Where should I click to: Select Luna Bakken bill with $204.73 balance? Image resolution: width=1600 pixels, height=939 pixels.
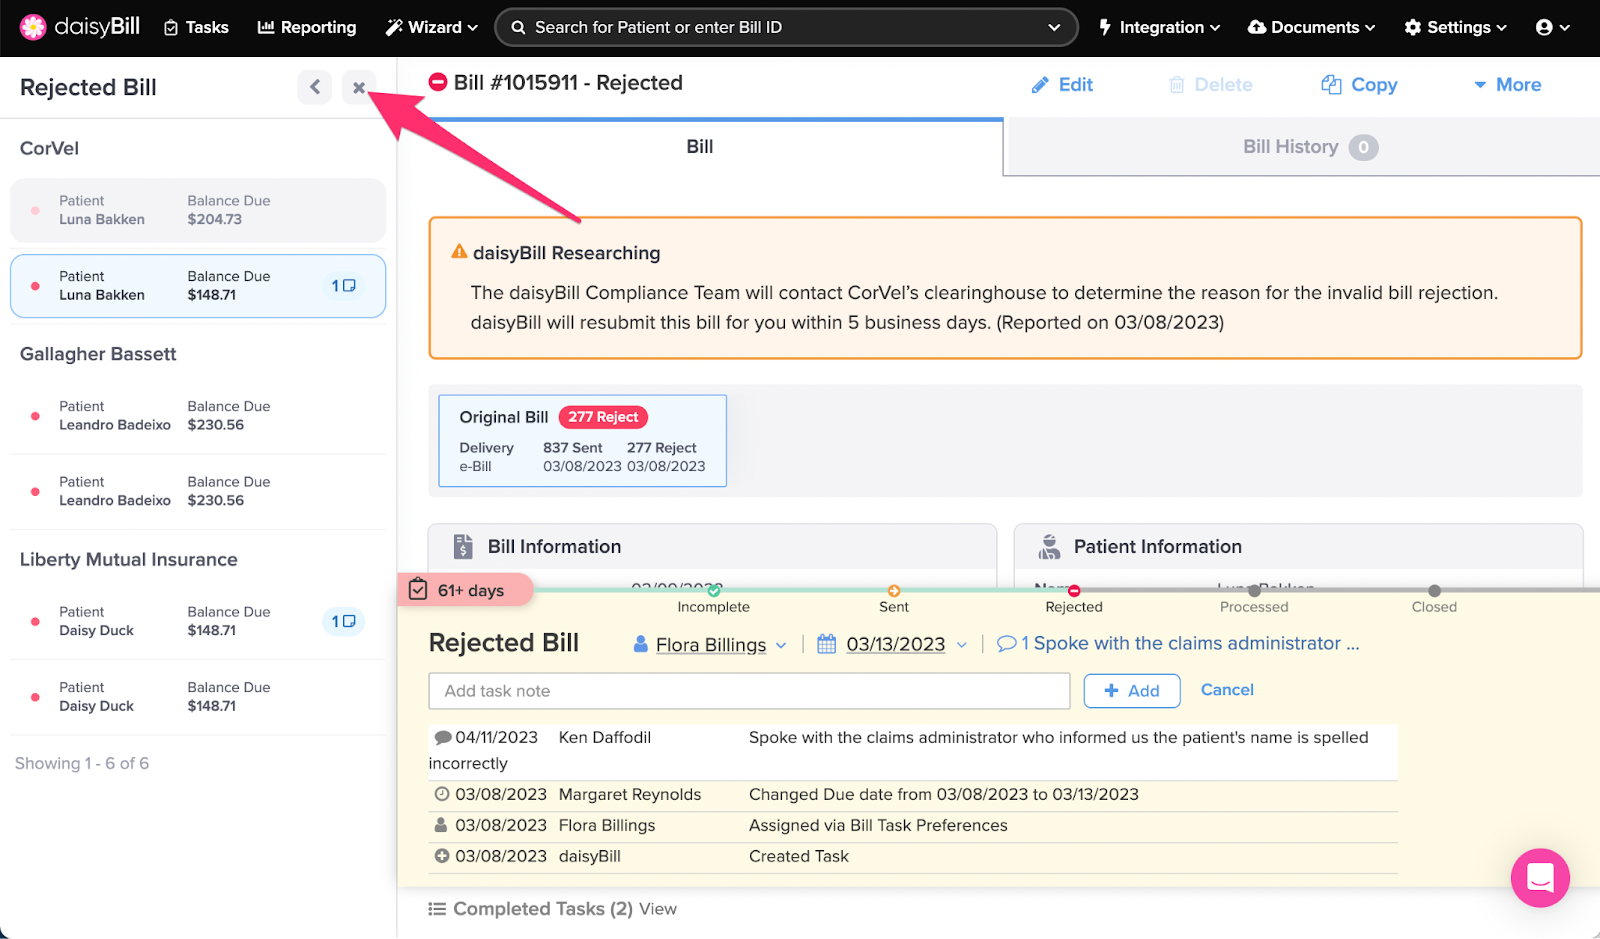pos(198,210)
